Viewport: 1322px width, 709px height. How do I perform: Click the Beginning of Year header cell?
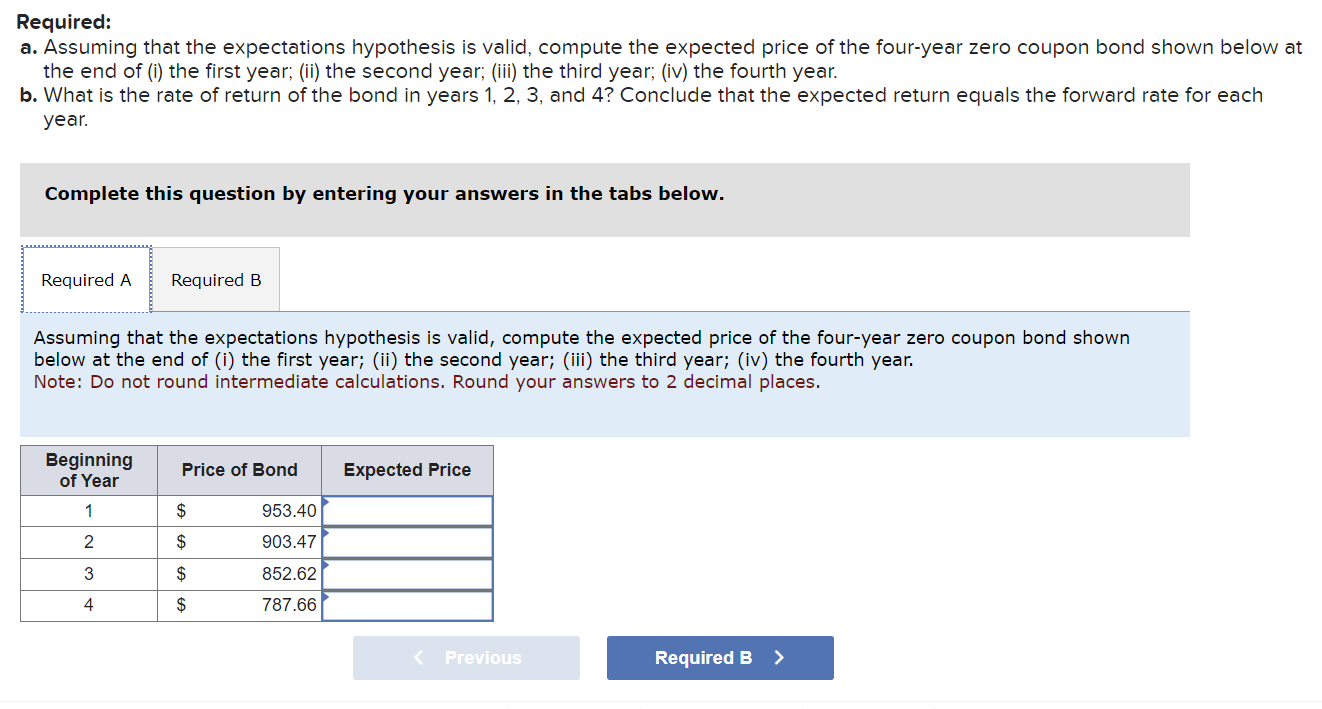[x=88, y=469]
